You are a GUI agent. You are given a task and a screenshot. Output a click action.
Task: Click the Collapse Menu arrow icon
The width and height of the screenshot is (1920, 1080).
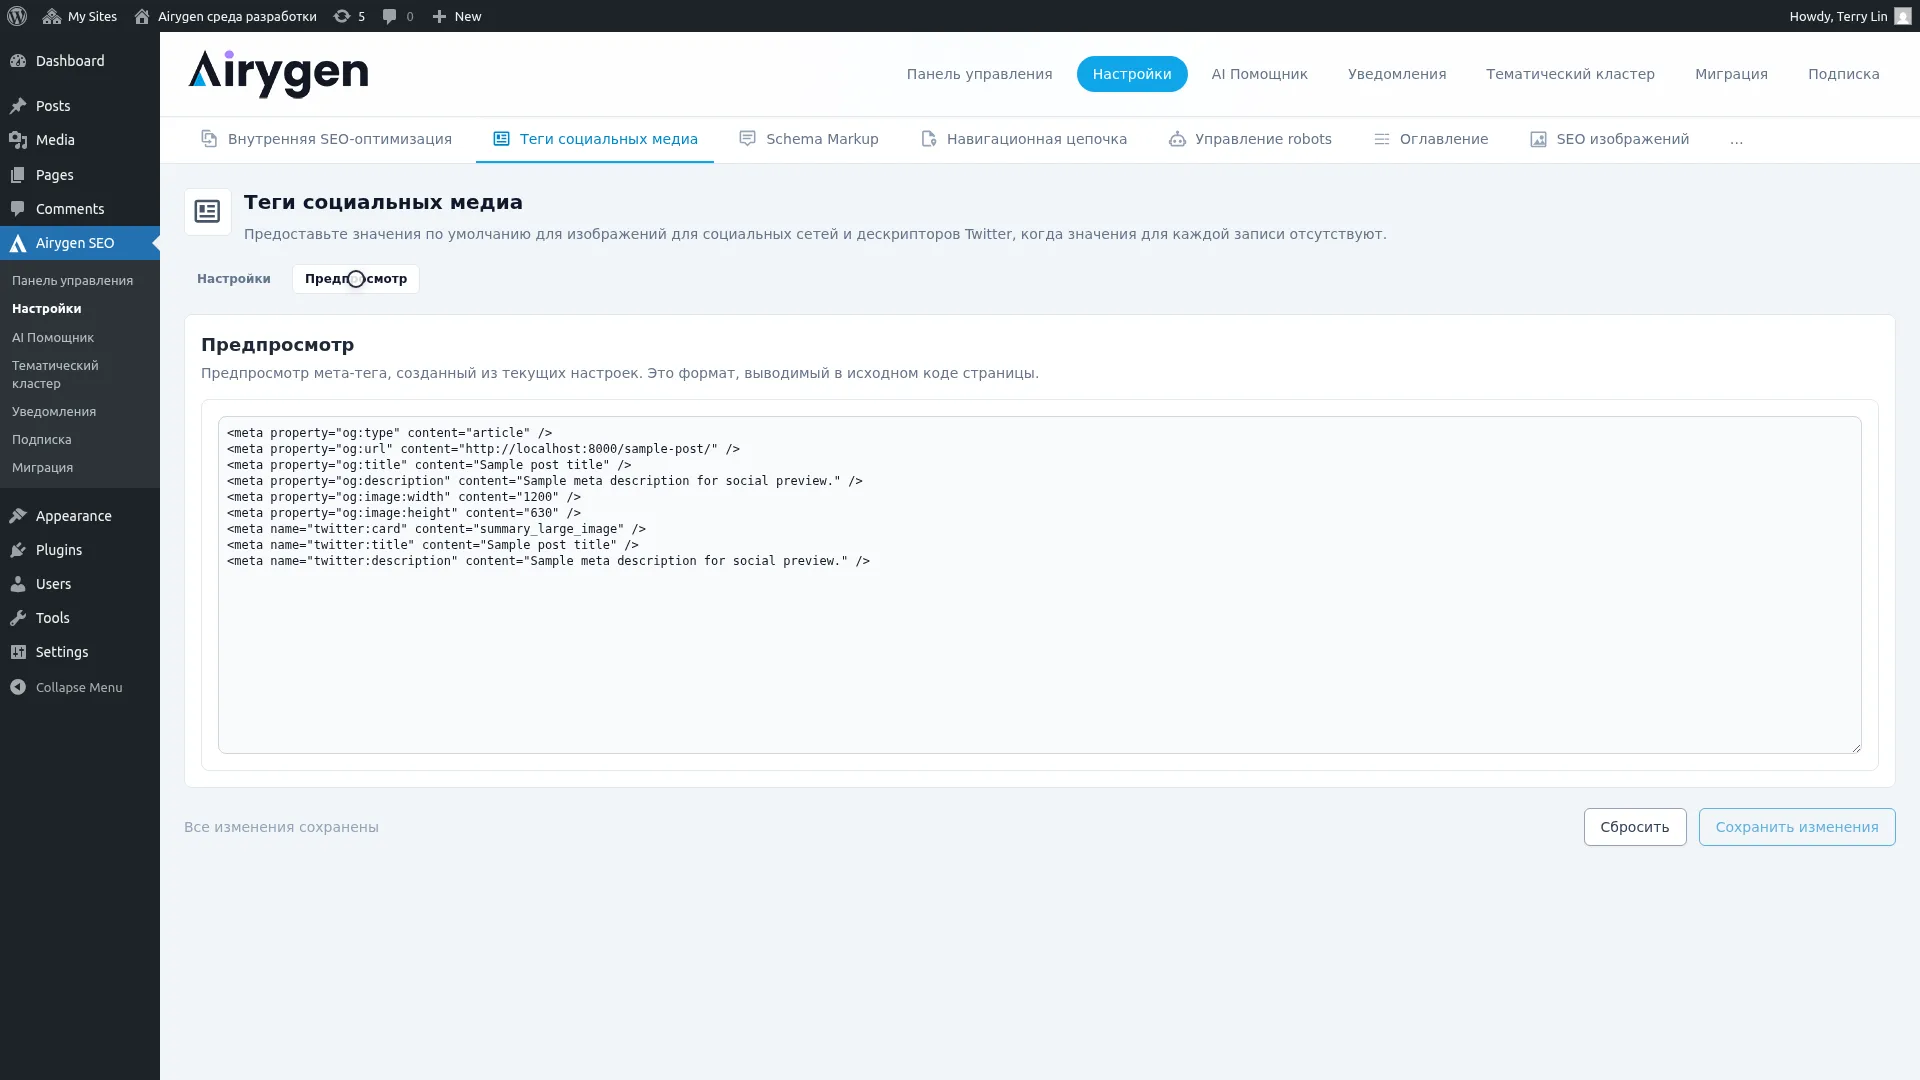(x=18, y=687)
